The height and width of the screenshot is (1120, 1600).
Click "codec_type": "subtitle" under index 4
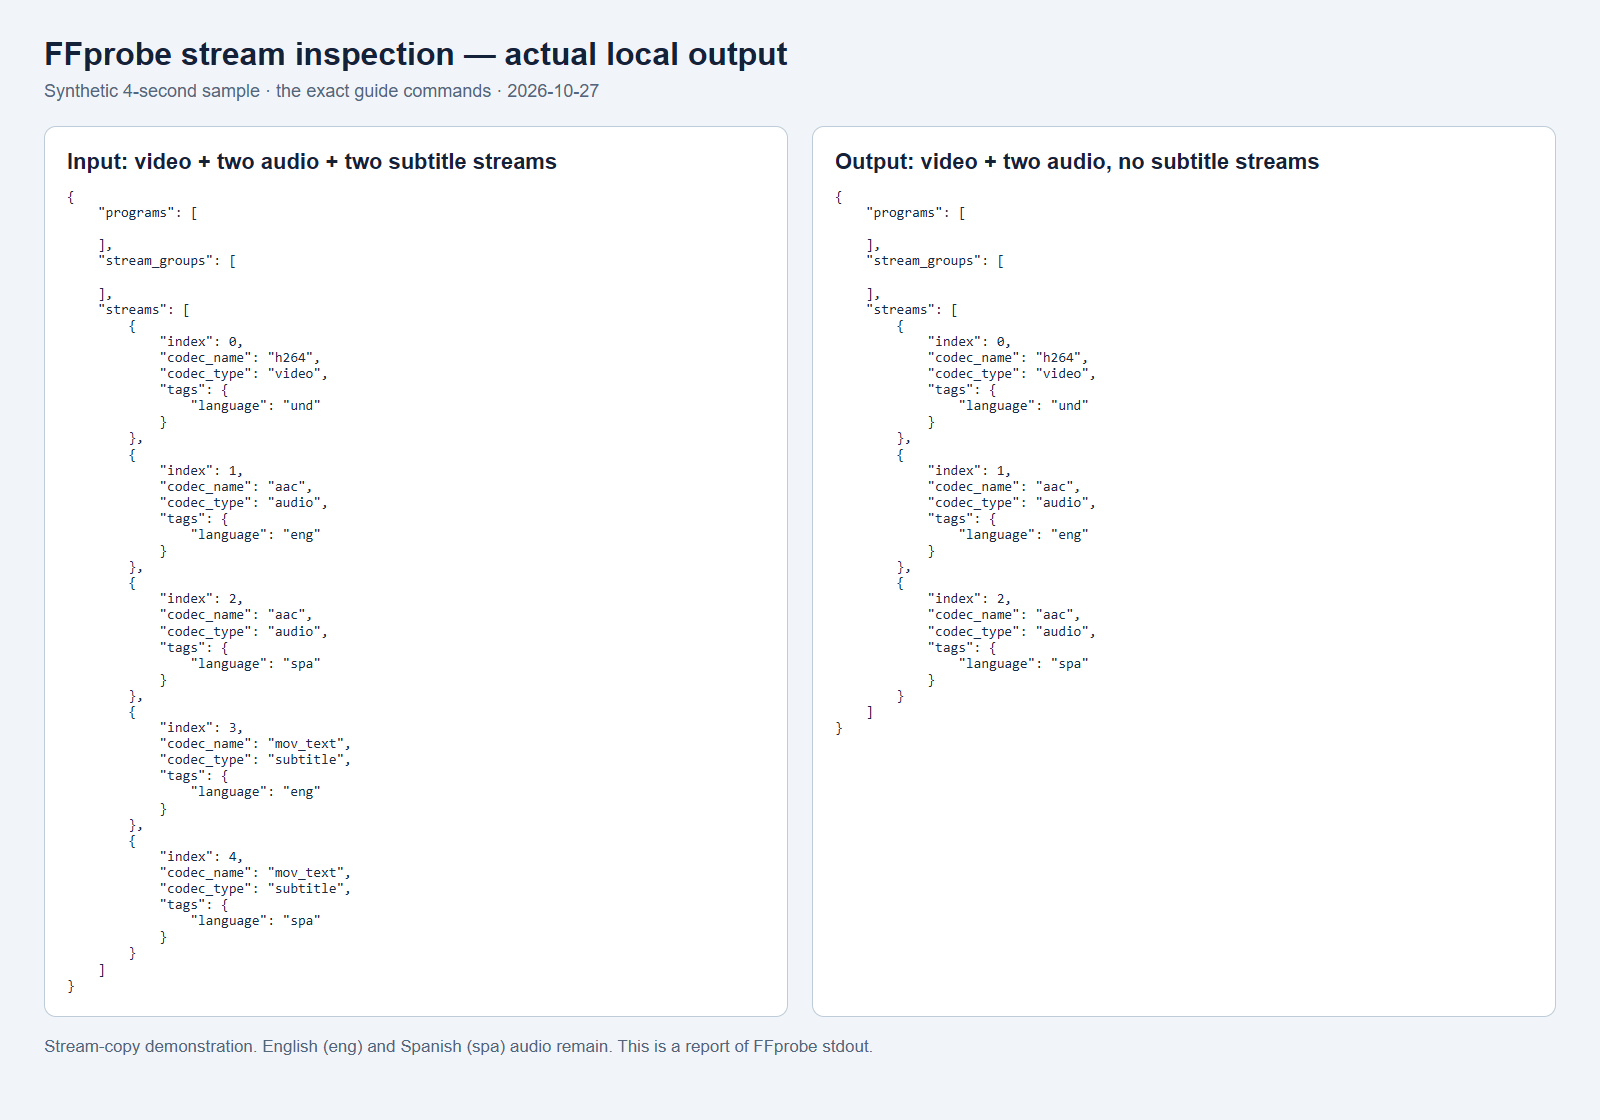pos(255,889)
